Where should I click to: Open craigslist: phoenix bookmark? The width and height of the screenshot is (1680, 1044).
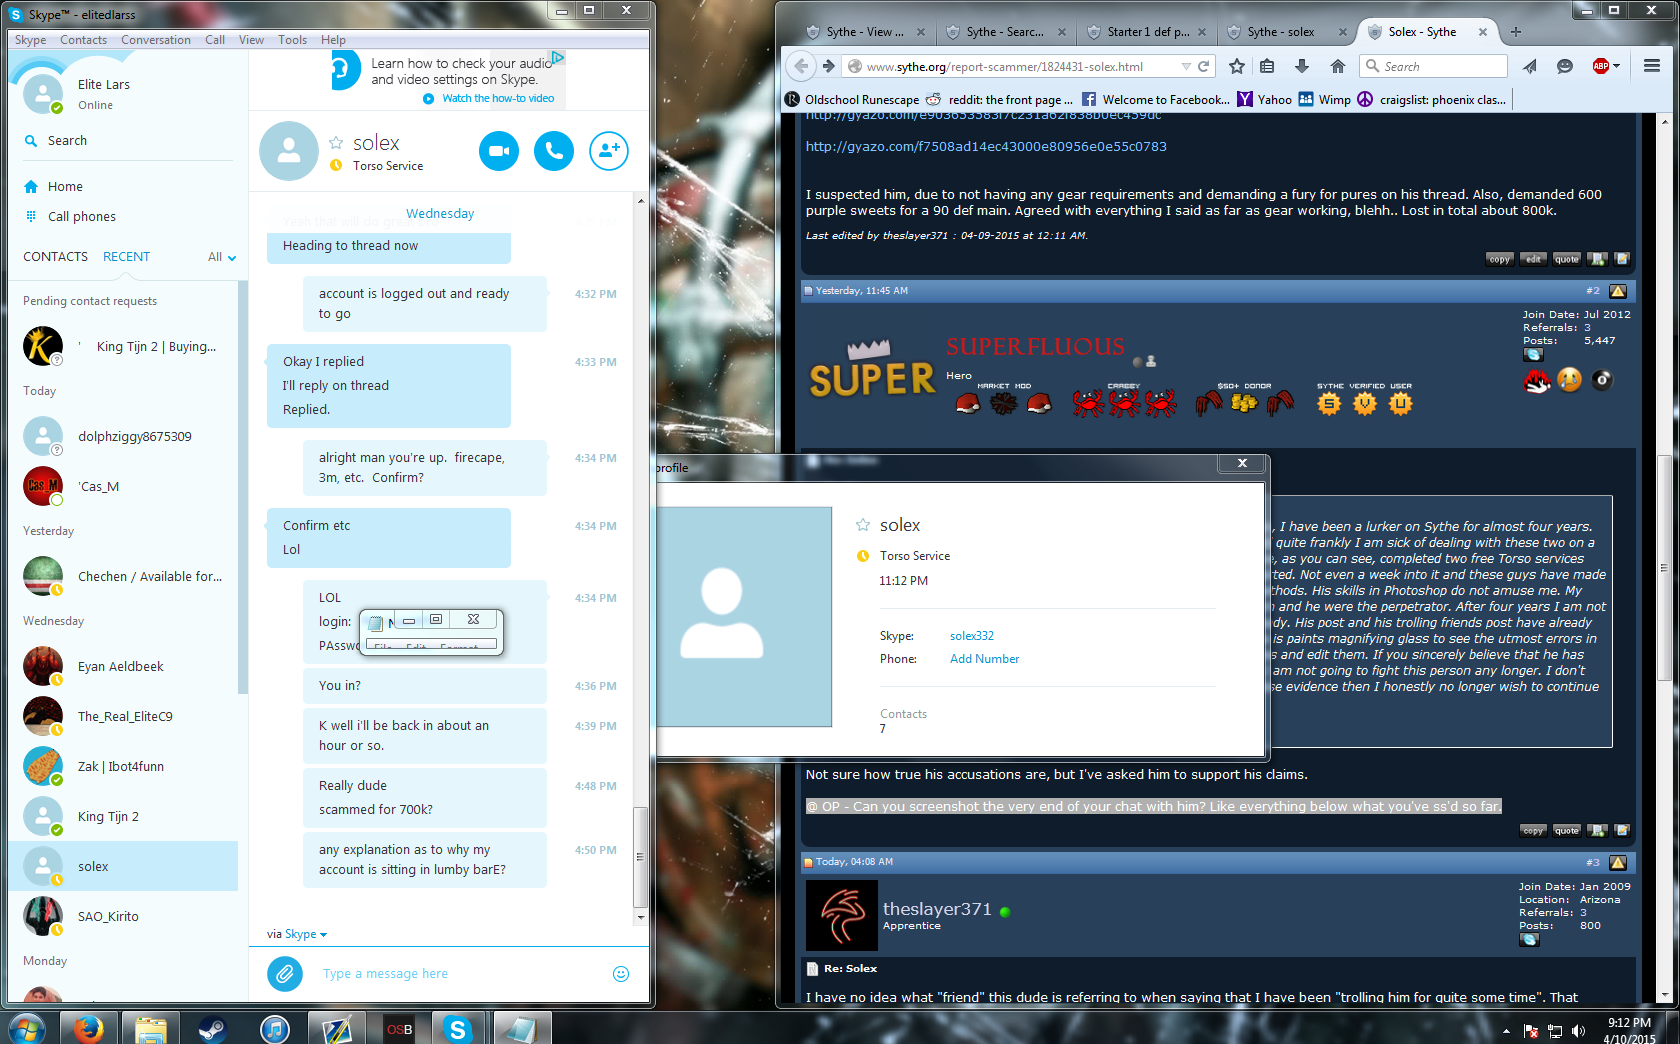(1432, 100)
